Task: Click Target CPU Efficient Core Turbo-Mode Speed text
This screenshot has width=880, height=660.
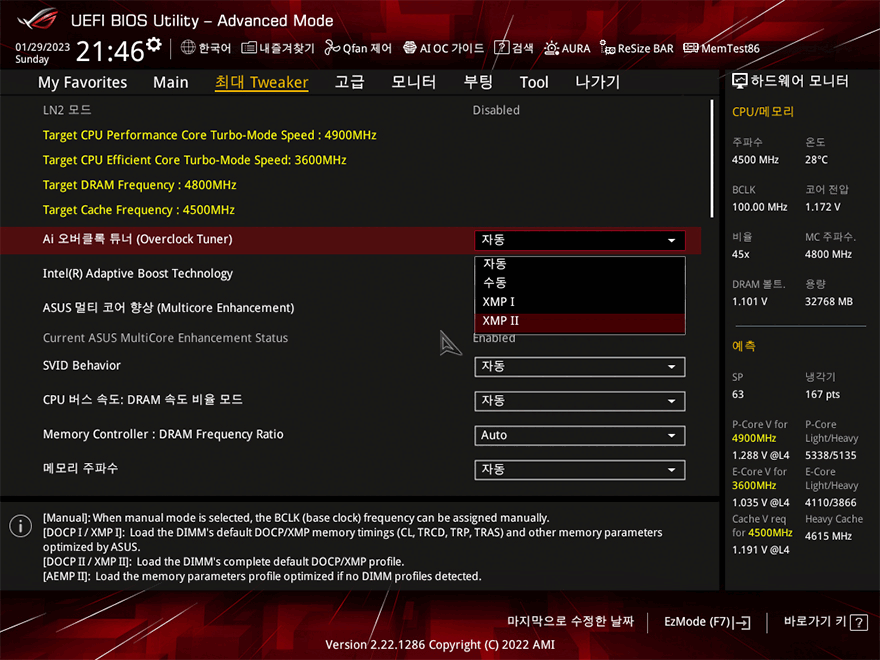Action: 194,160
